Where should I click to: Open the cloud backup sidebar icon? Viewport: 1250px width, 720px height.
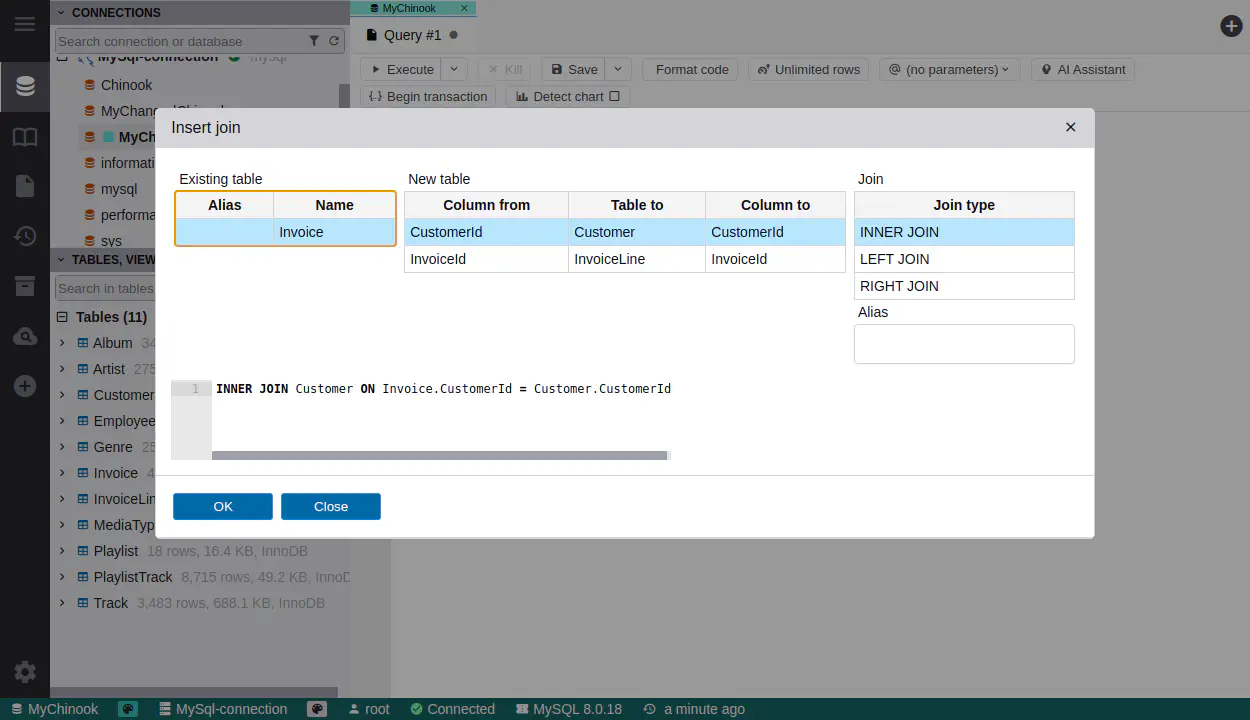[25, 337]
